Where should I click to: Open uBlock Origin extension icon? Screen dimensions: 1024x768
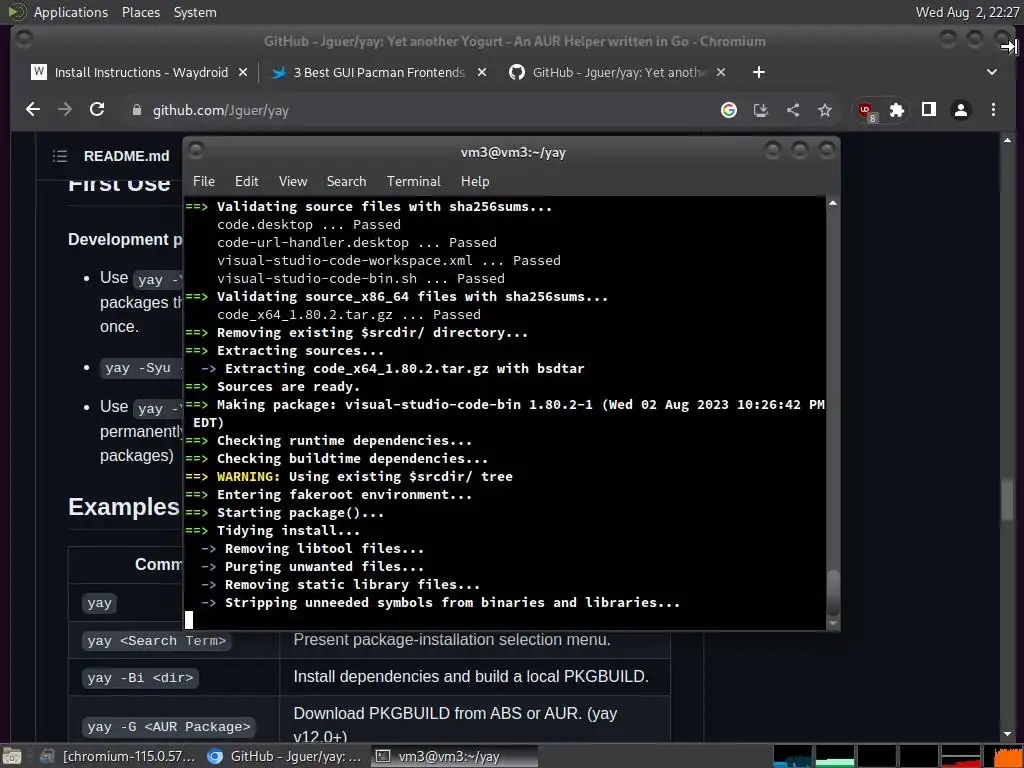867,110
